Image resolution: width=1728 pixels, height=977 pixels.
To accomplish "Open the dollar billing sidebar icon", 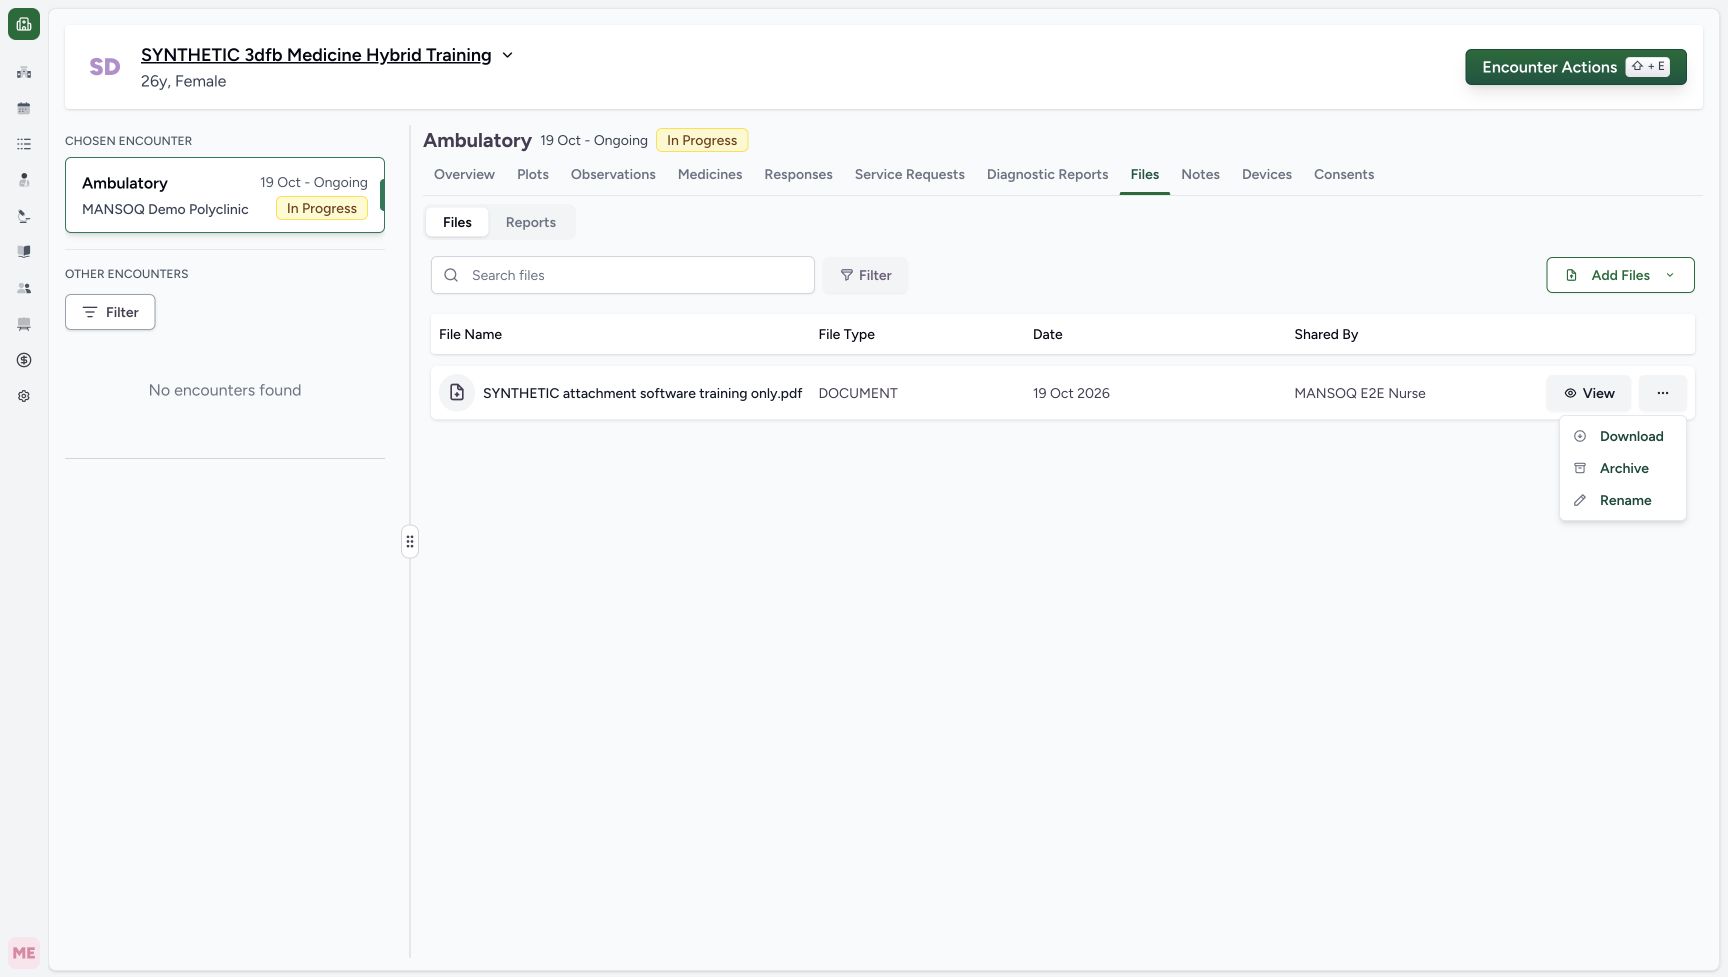I will tap(24, 360).
